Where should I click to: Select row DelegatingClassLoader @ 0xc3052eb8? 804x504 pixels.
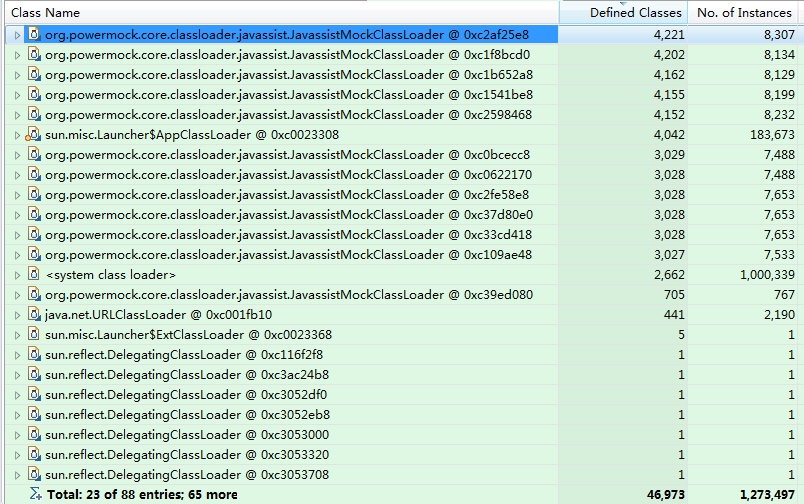(x=401, y=414)
